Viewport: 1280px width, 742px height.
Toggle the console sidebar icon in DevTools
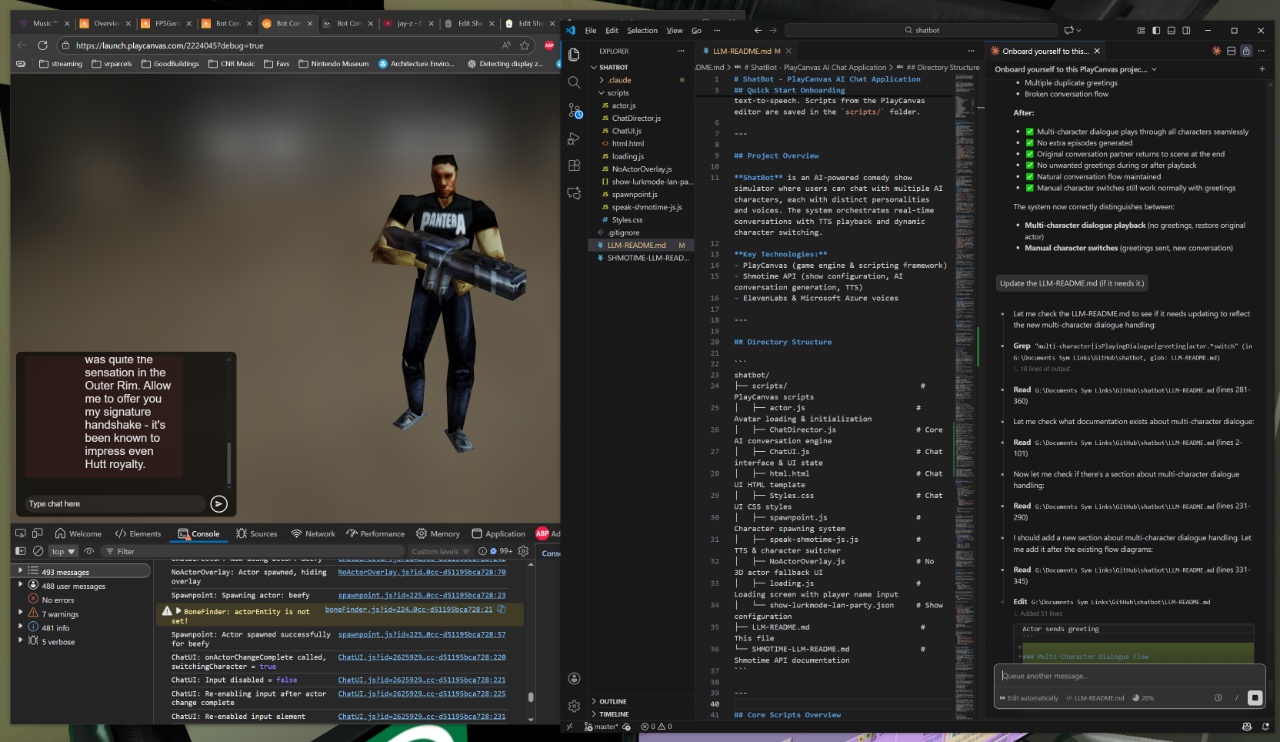[x=21, y=551]
